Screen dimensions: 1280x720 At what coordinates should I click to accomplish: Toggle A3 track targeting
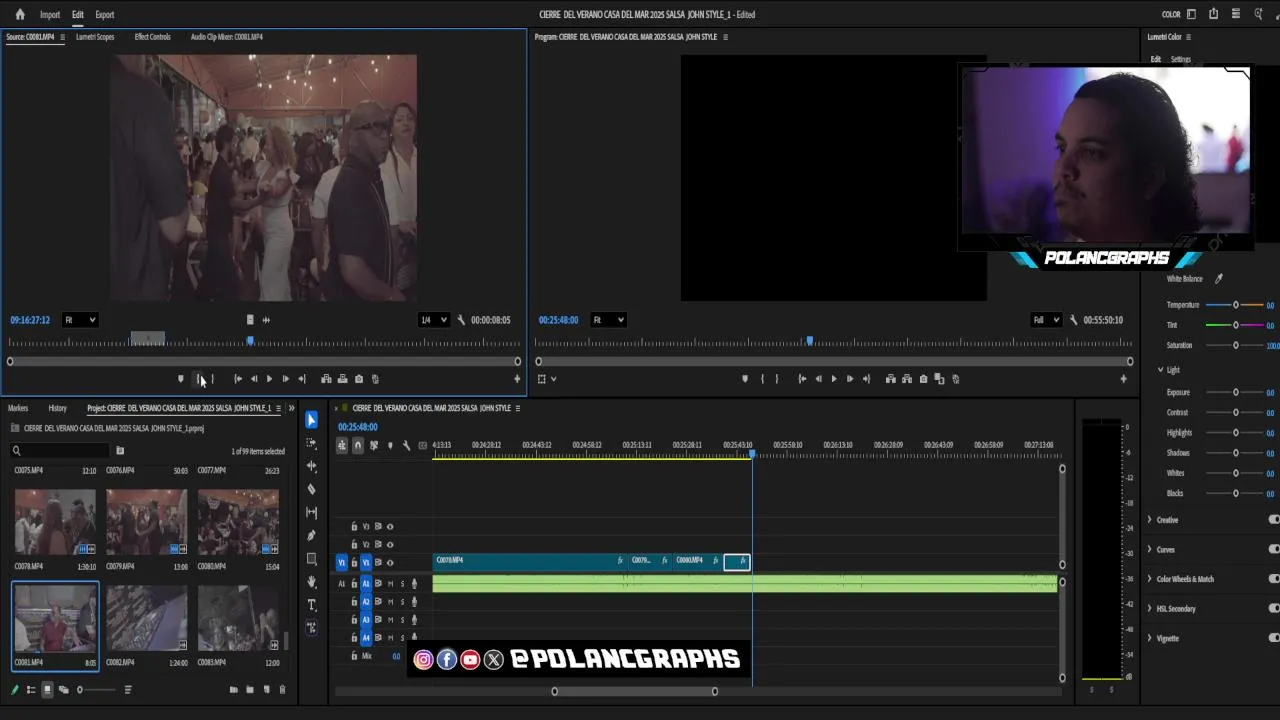(365, 620)
